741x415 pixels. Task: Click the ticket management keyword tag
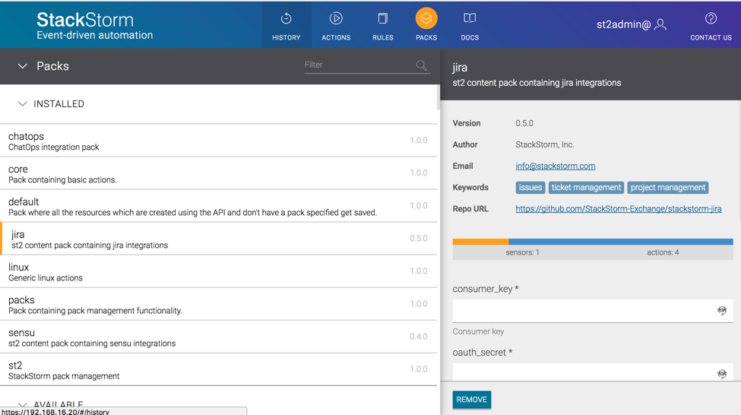pyautogui.click(x=586, y=188)
